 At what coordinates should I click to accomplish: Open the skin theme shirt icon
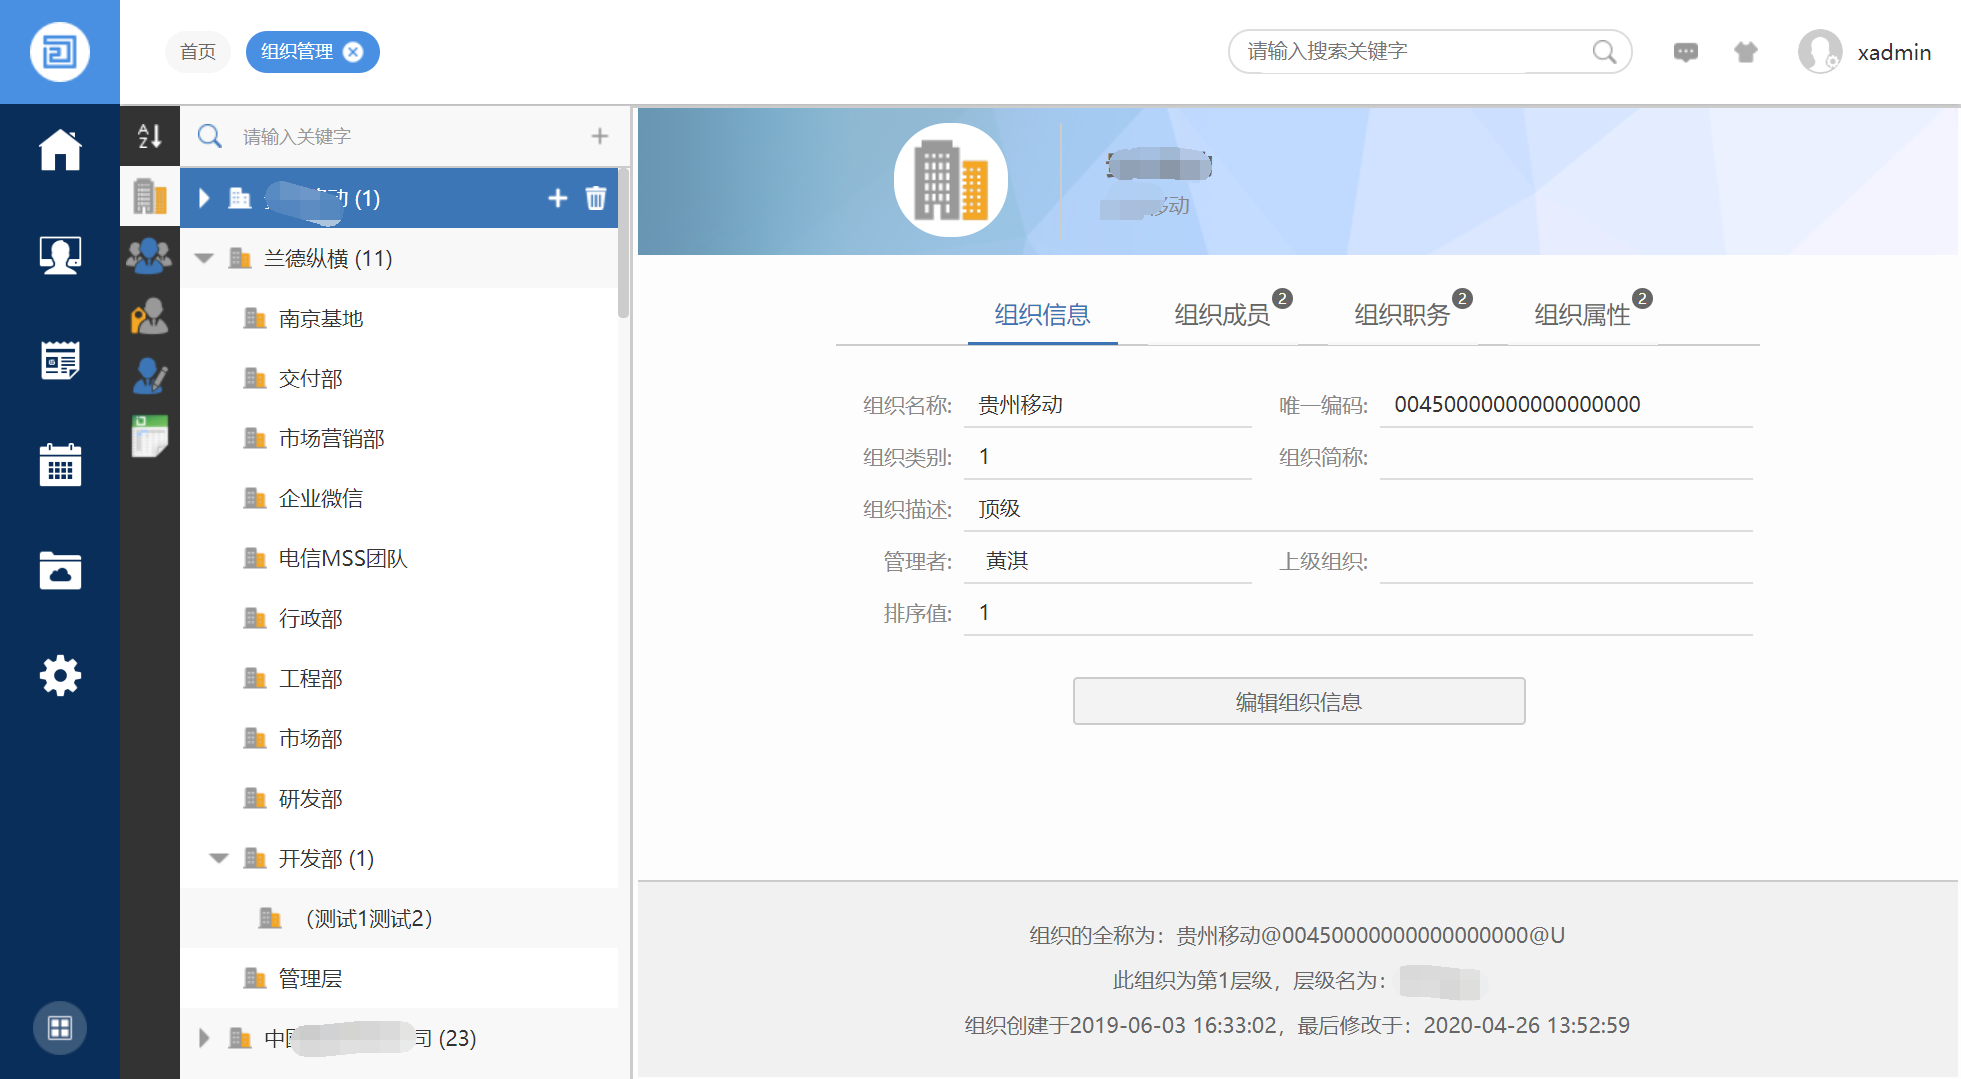(1746, 52)
